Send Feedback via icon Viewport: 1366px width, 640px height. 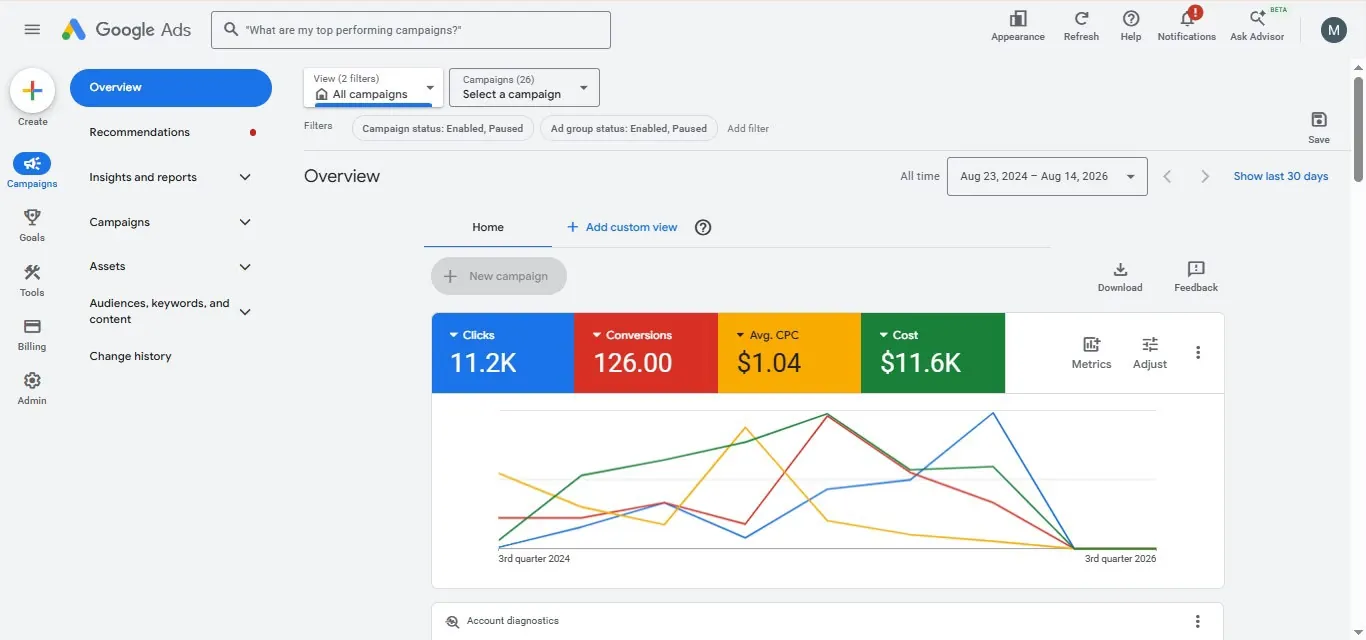pos(1196,277)
